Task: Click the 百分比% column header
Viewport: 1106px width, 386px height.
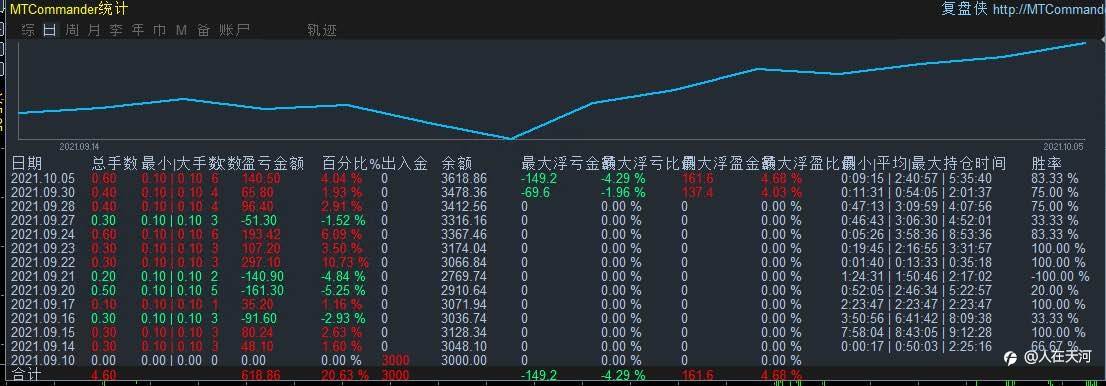Action: coord(351,164)
